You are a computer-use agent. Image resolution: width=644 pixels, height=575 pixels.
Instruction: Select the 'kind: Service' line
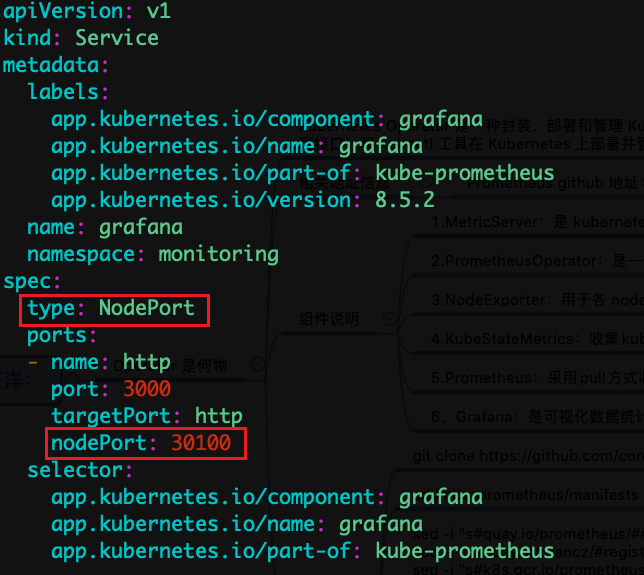81,38
